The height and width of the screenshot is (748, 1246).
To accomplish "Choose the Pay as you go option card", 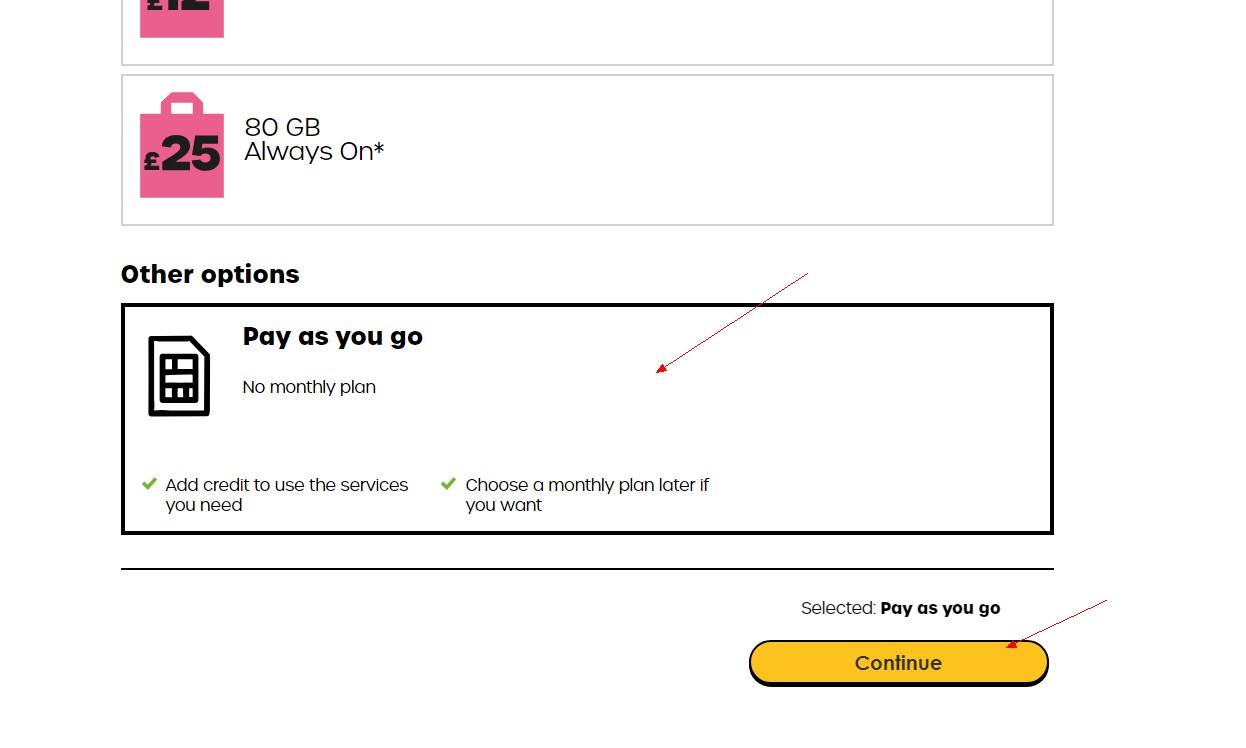I will [x=587, y=419].
